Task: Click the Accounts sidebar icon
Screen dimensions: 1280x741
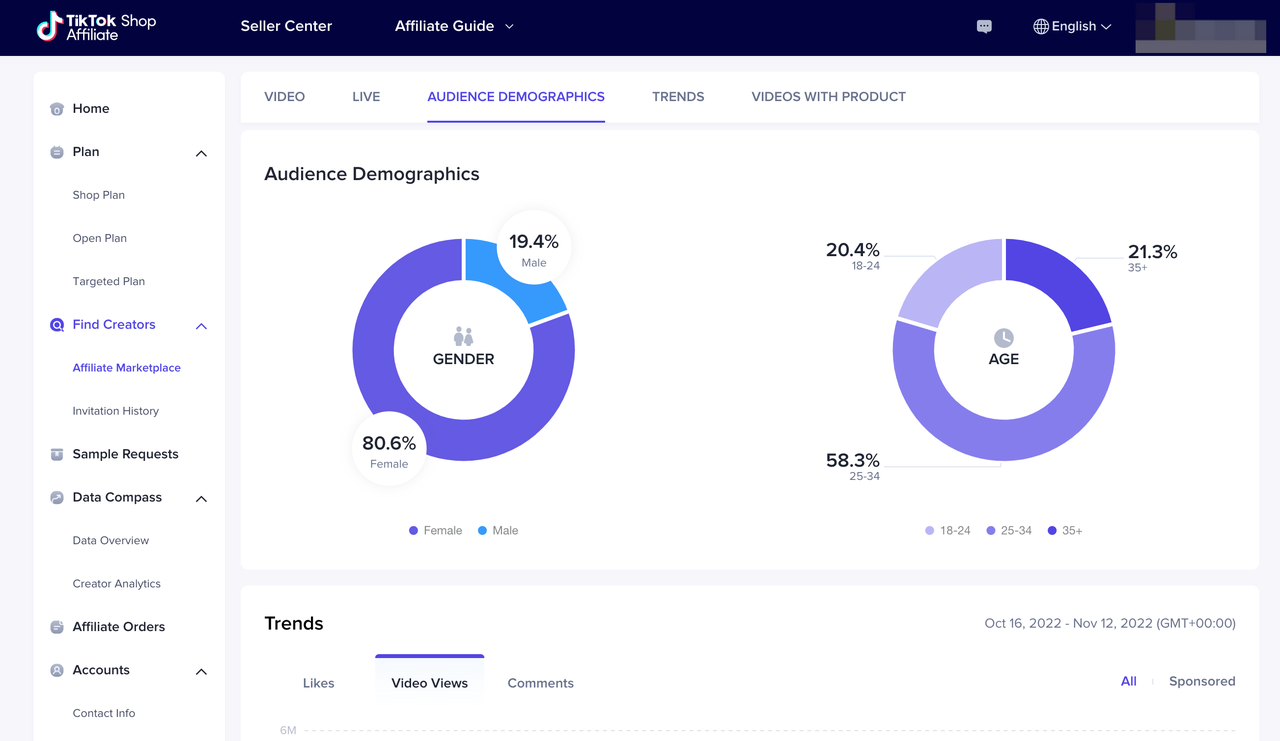Action: click(57, 671)
